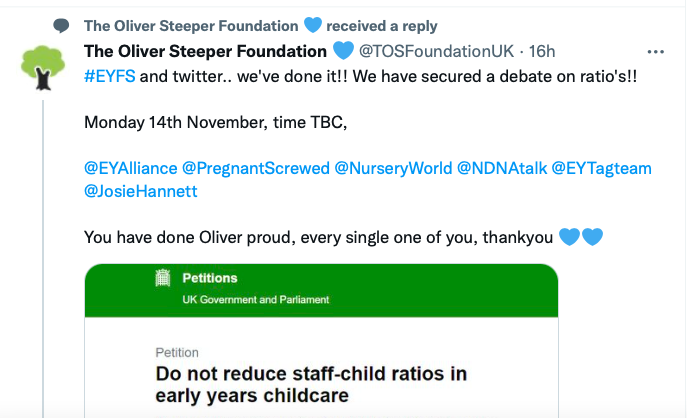Image resolution: width=687 pixels, height=418 pixels.
Task: Click the green tree profile avatar
Action: pyautogui.click(x=43, y=67)
